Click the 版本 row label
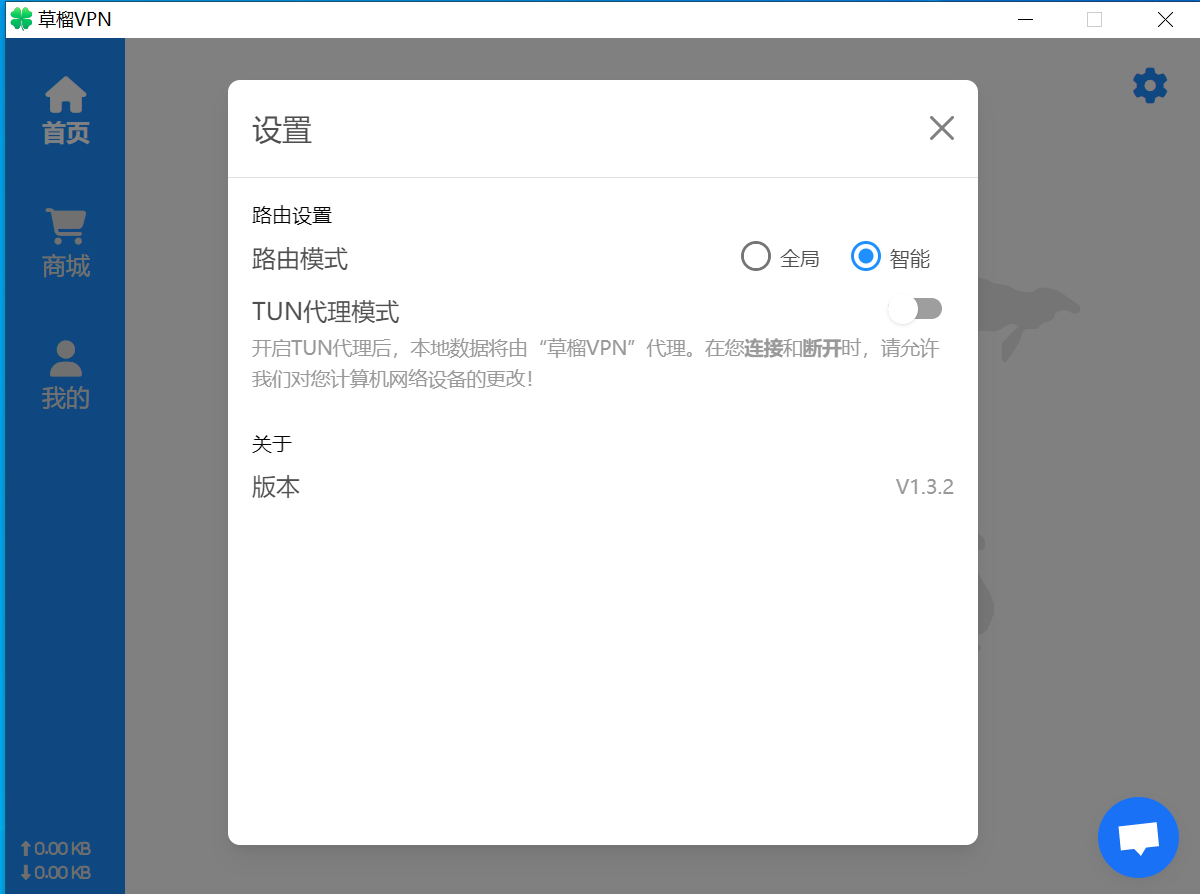1200x894 pixels. (x=276, y=487)
